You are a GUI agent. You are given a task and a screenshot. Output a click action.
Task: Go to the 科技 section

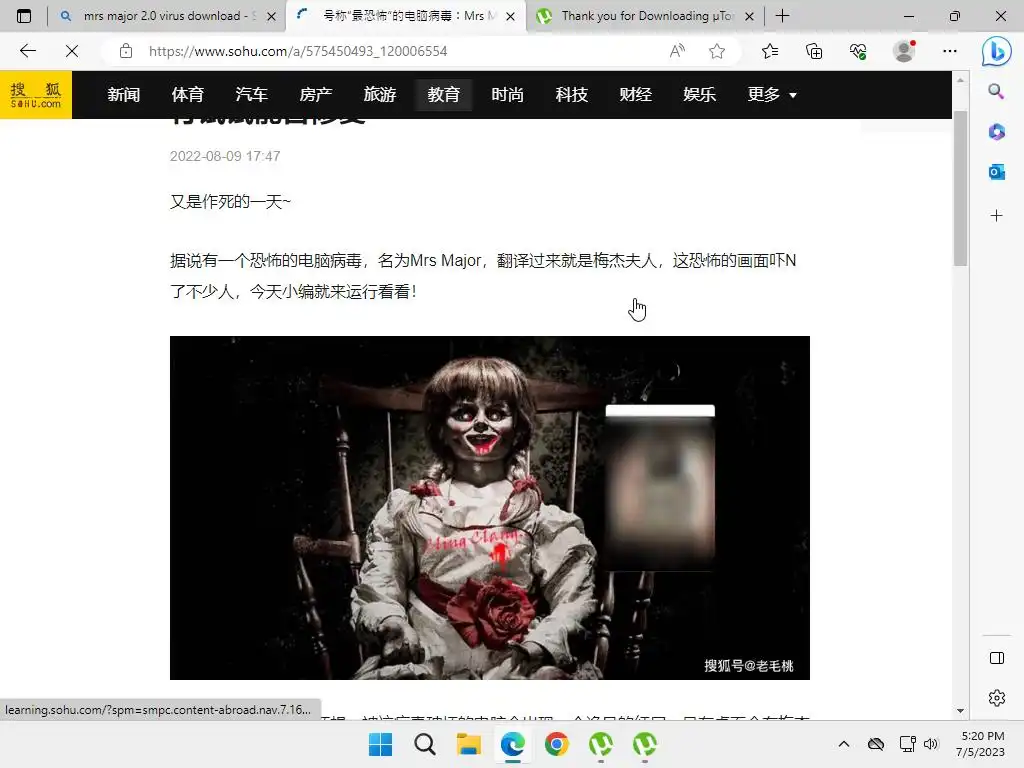point(571,95)
